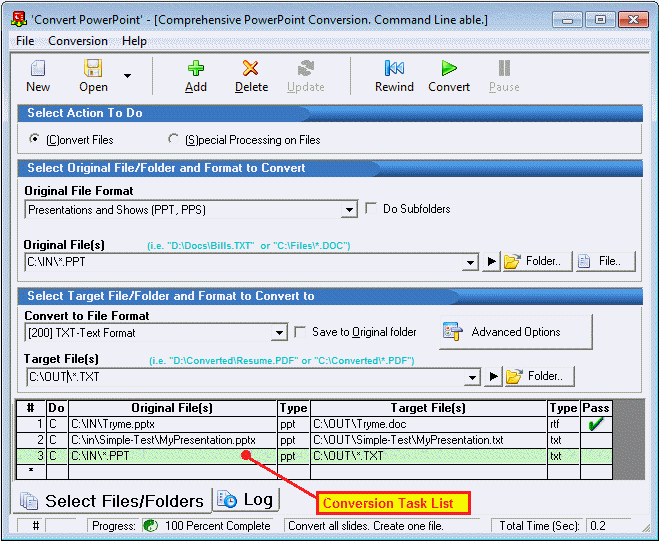Select the Convert Files radio button
659x541 pixels.
(35, 139)
